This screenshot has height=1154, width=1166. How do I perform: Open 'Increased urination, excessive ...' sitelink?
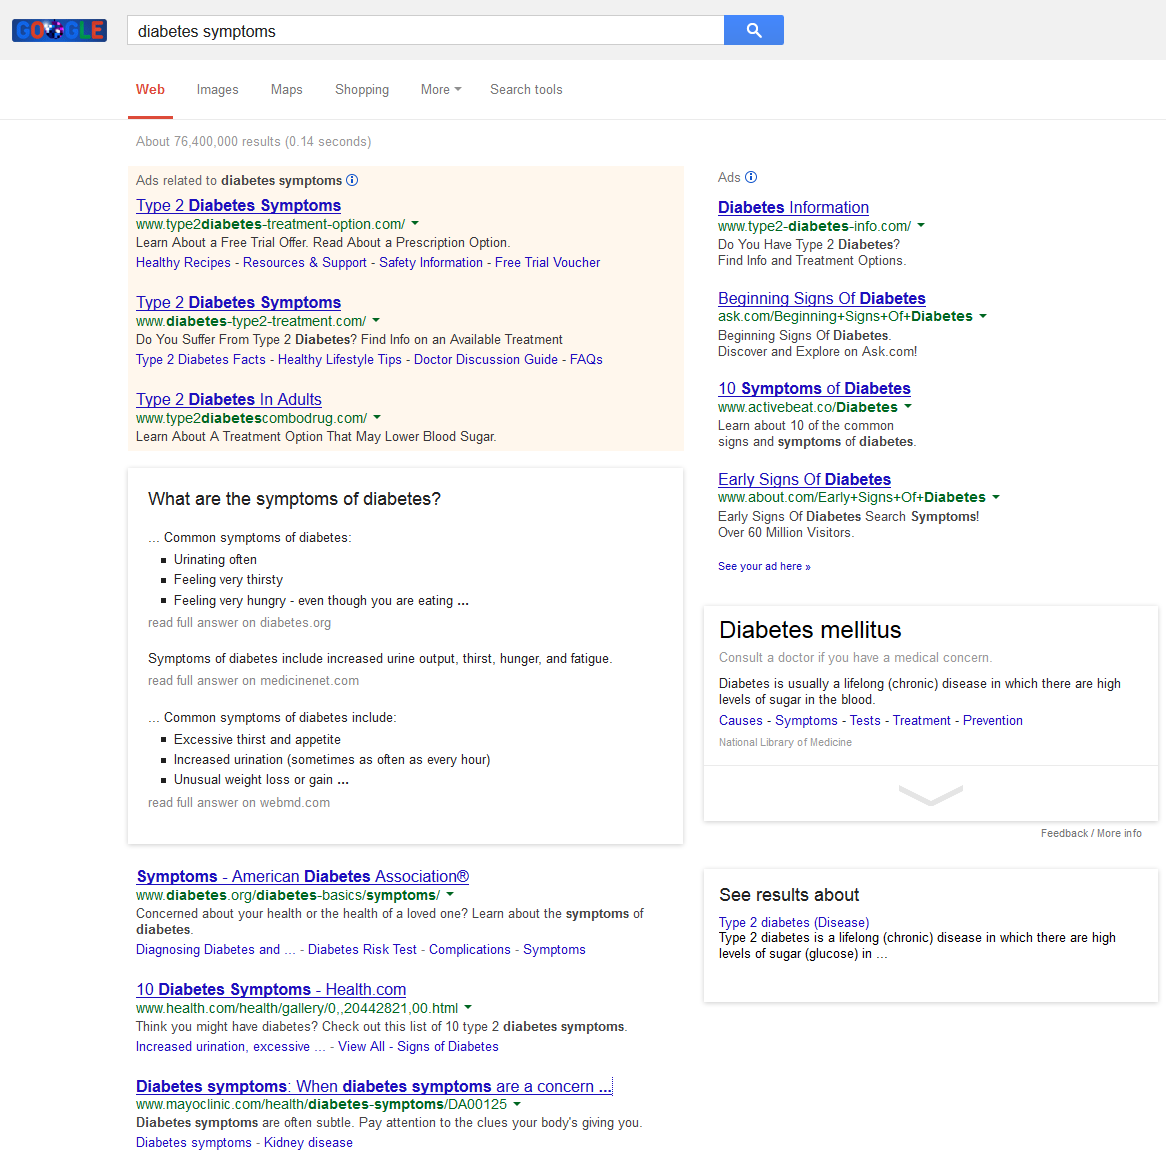click(231, 1047)
